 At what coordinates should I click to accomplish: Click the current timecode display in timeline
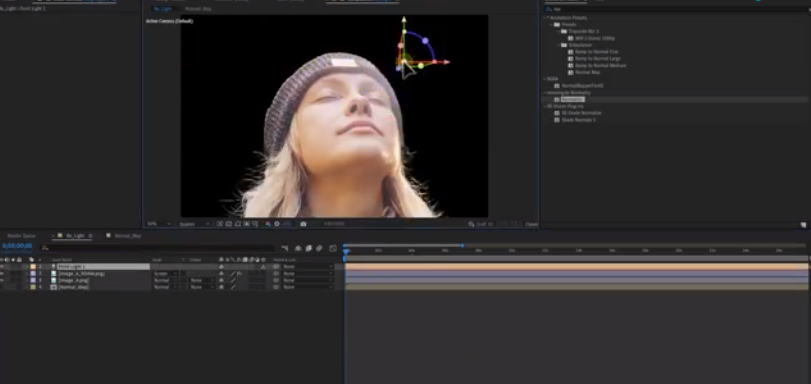pos(17,246)
